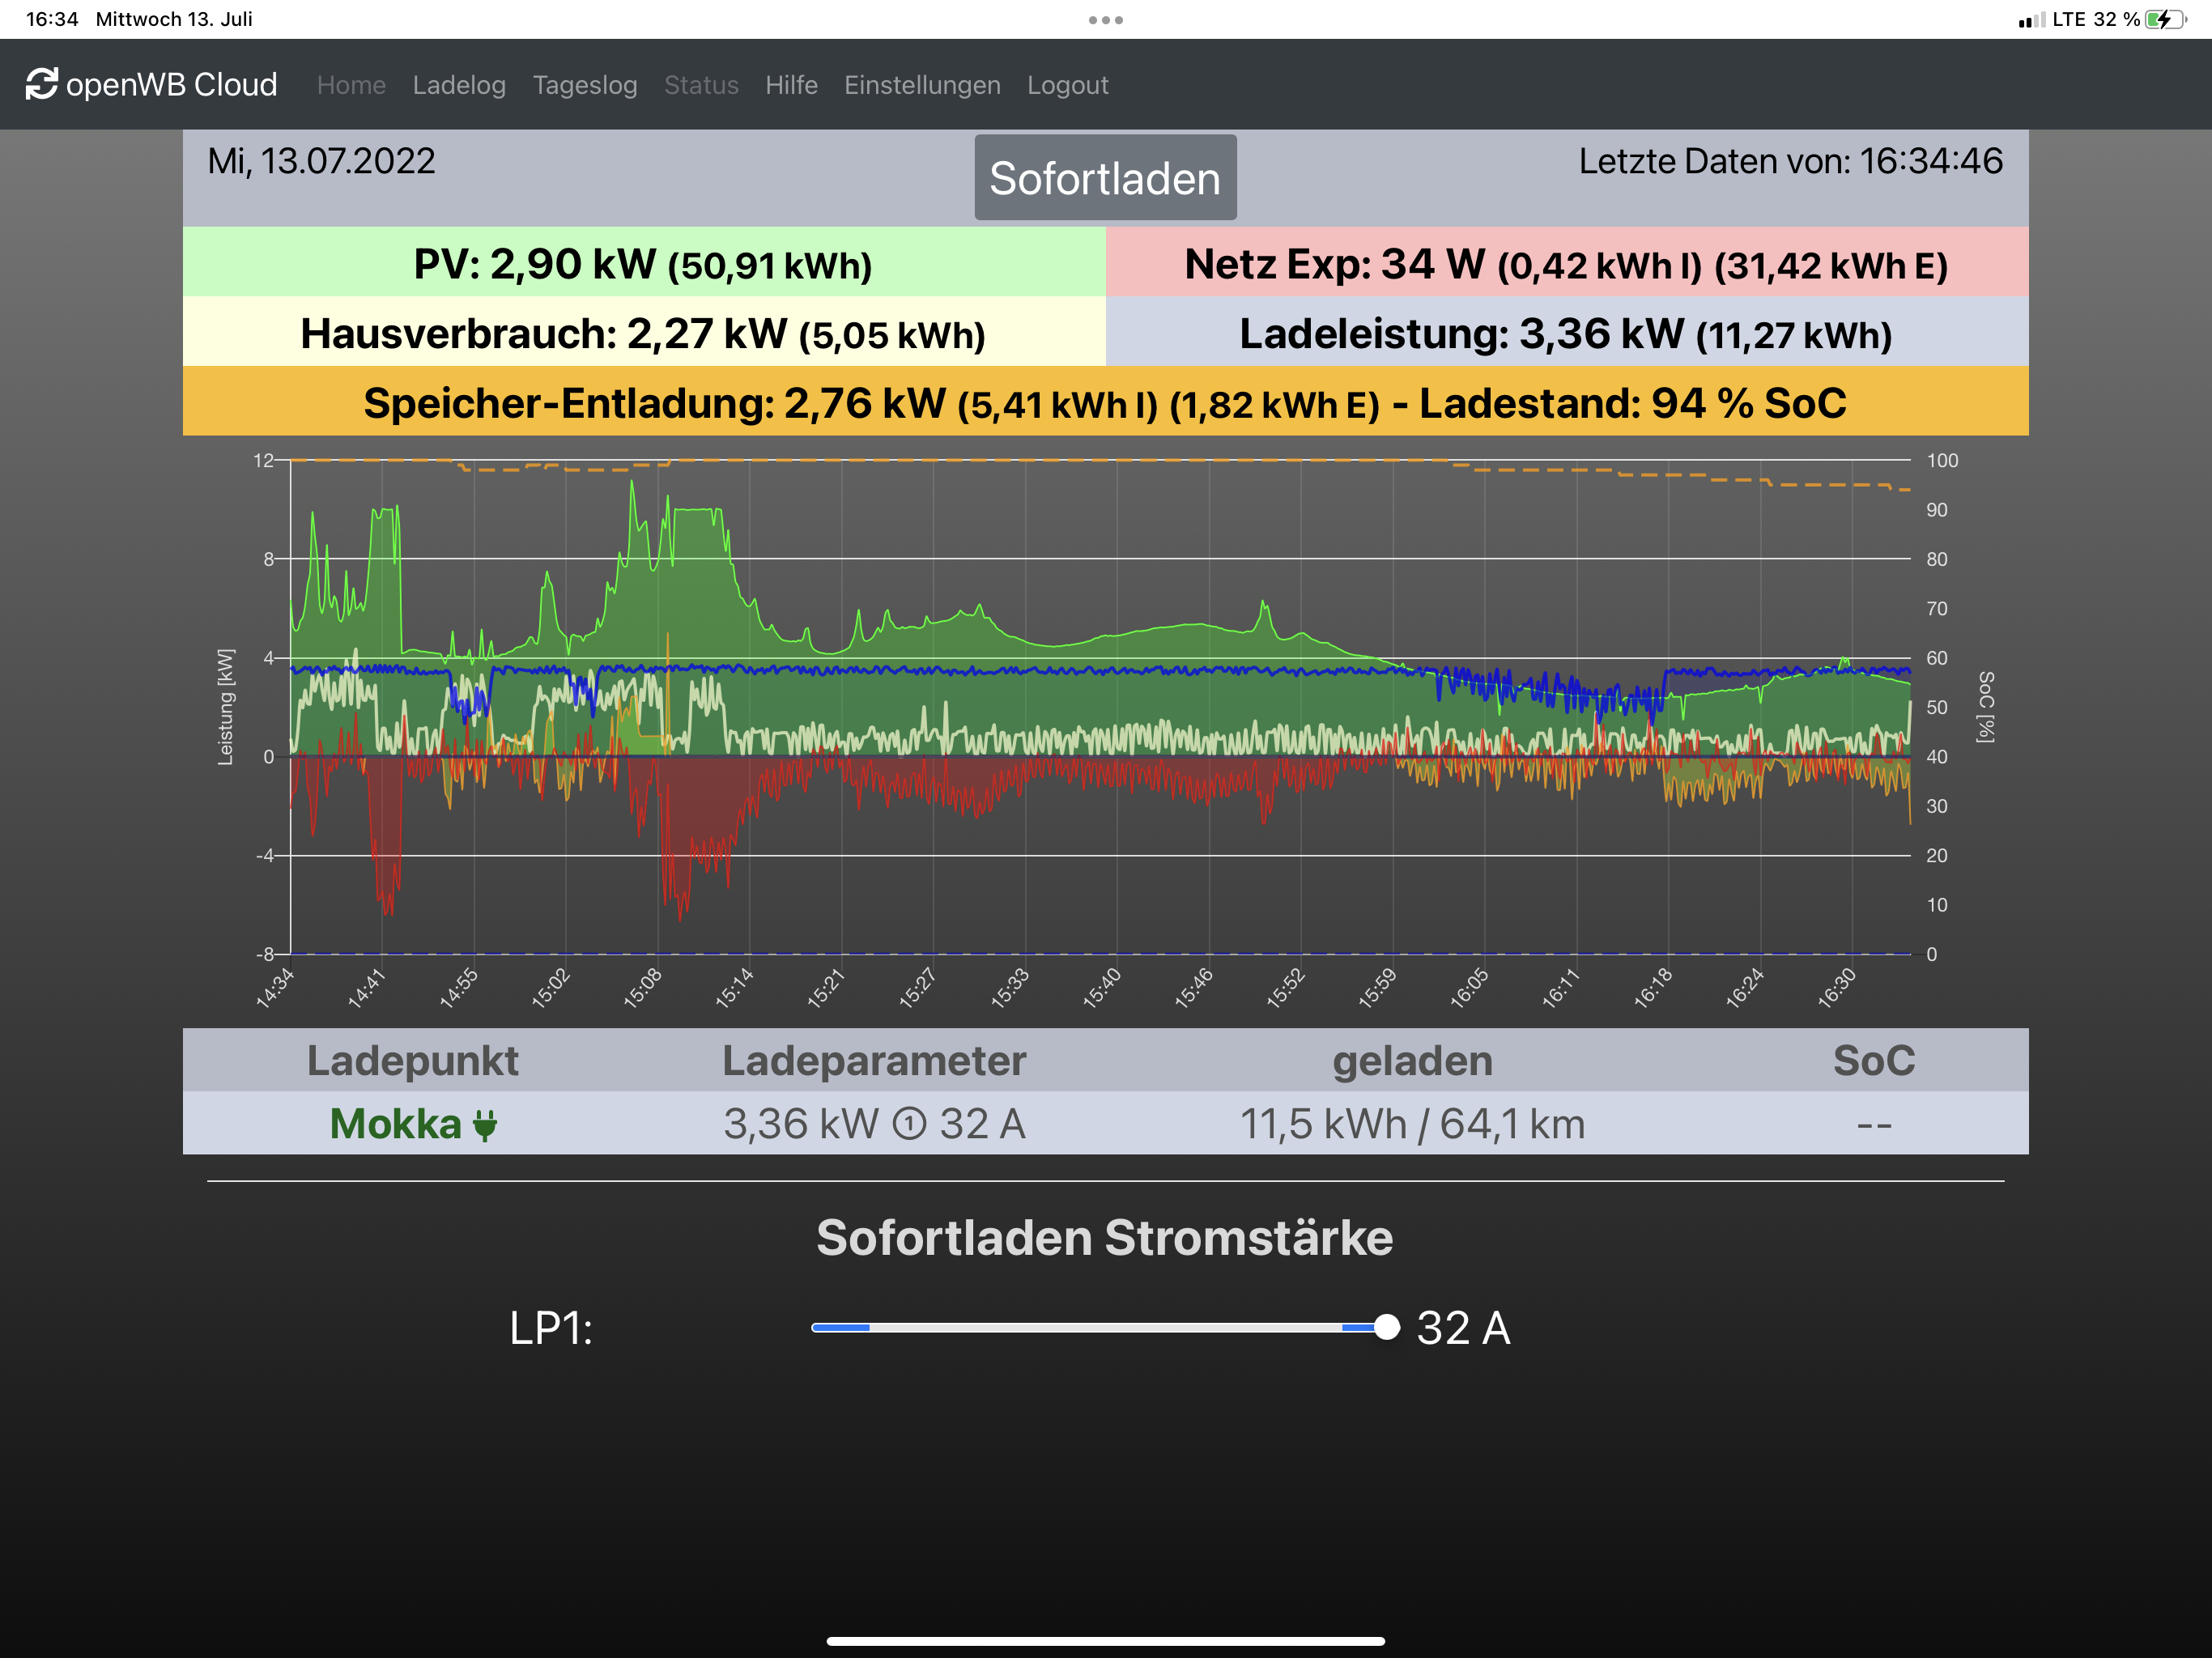Click the Ladeleistung 3,36 kW panel

(1566, 334)
